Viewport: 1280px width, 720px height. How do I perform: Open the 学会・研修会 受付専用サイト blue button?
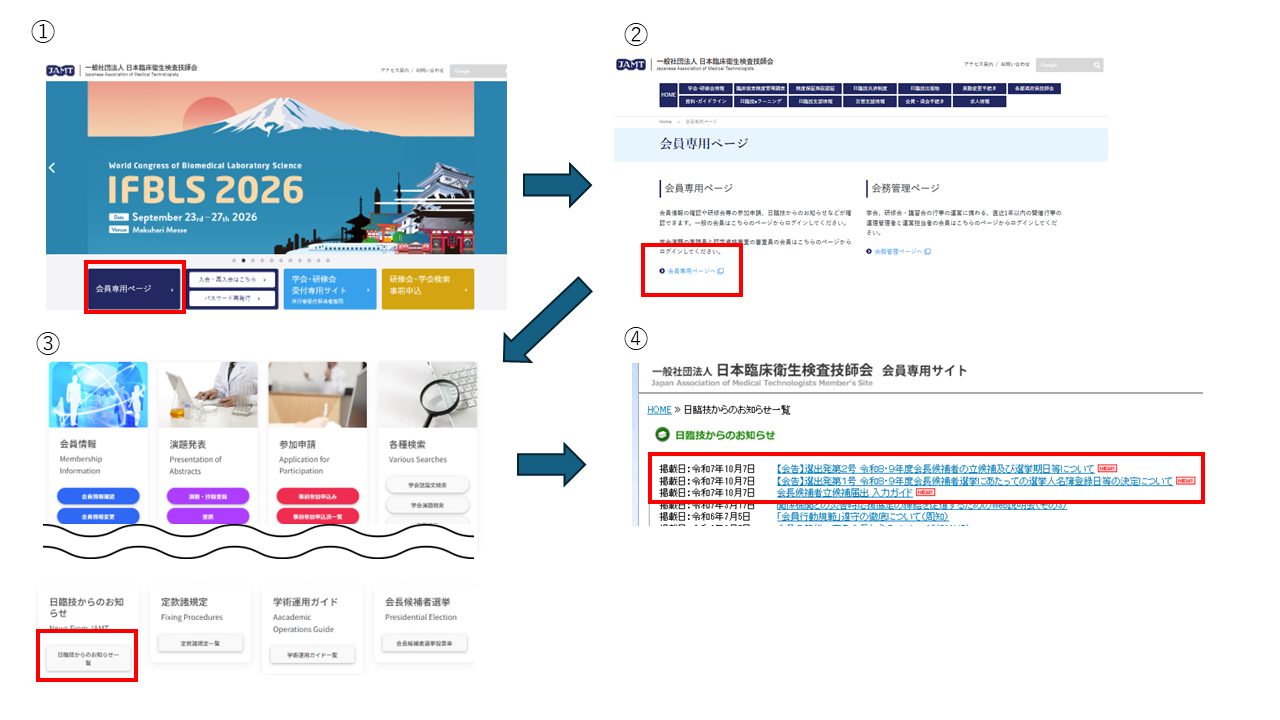[x=330, y=289]
